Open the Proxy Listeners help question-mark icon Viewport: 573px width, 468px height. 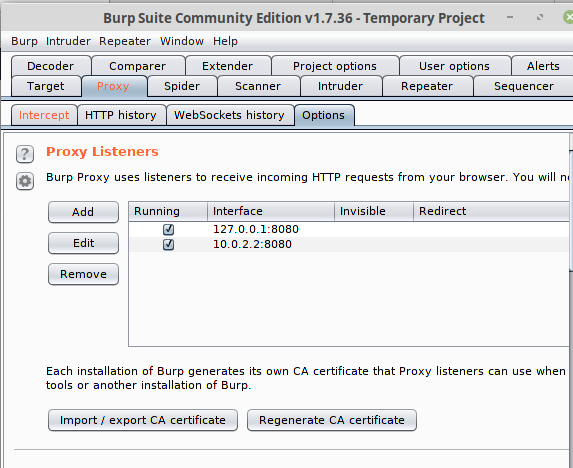point(25,154)
